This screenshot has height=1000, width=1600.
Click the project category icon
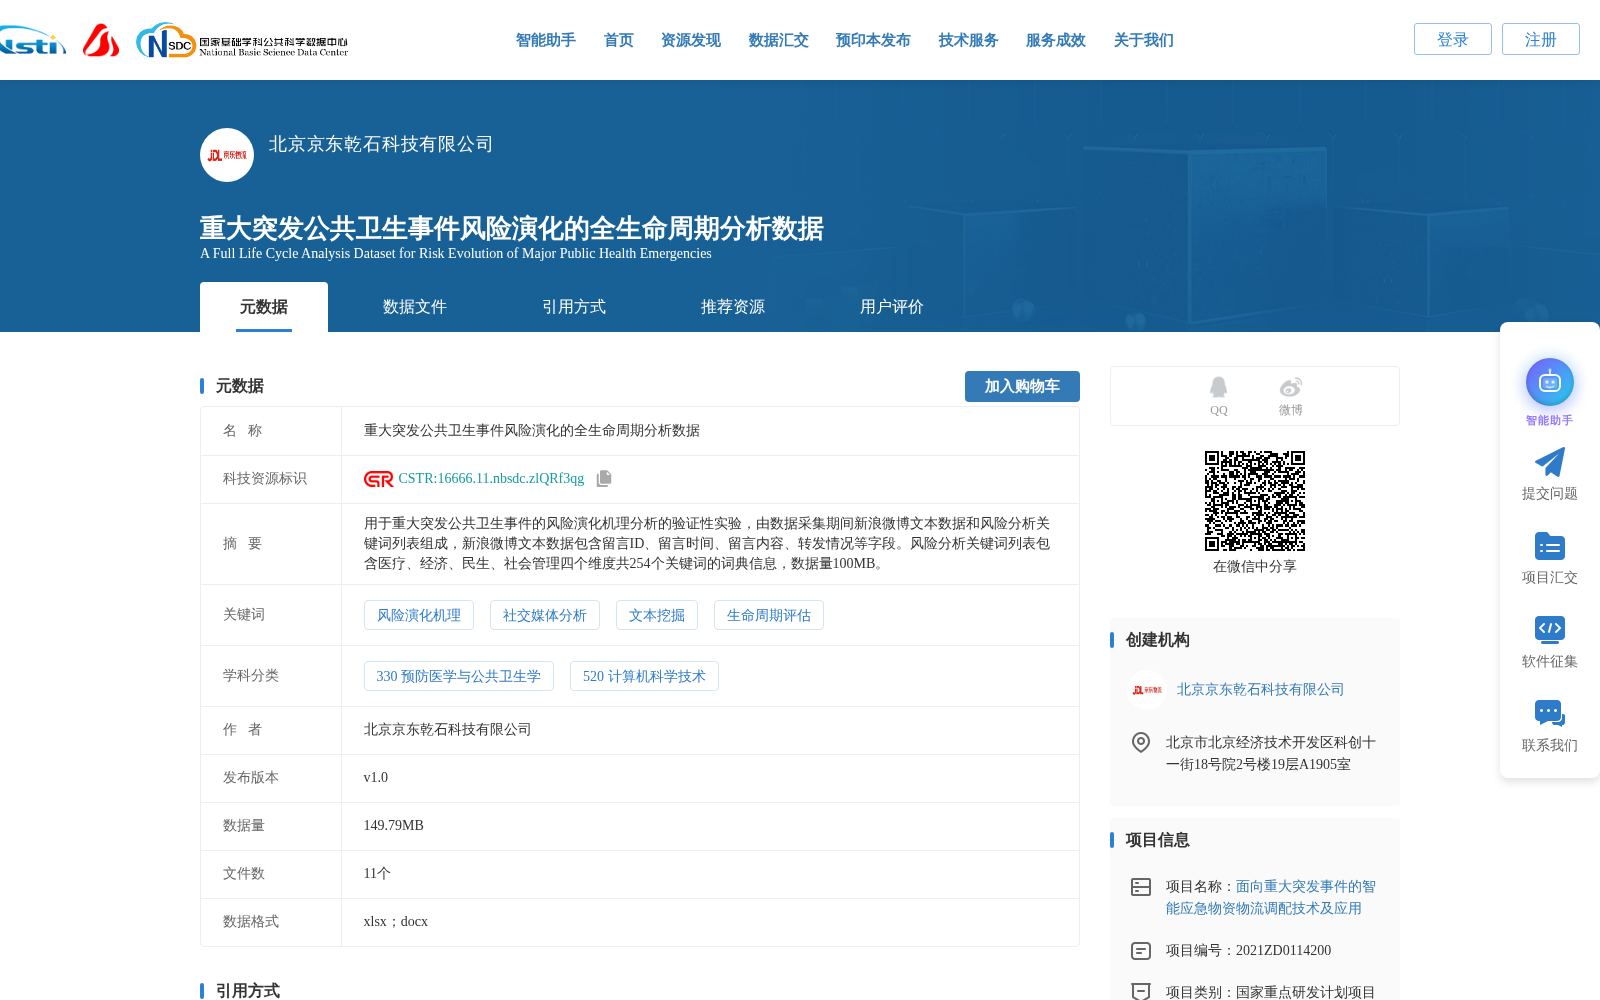(1141, 991)
